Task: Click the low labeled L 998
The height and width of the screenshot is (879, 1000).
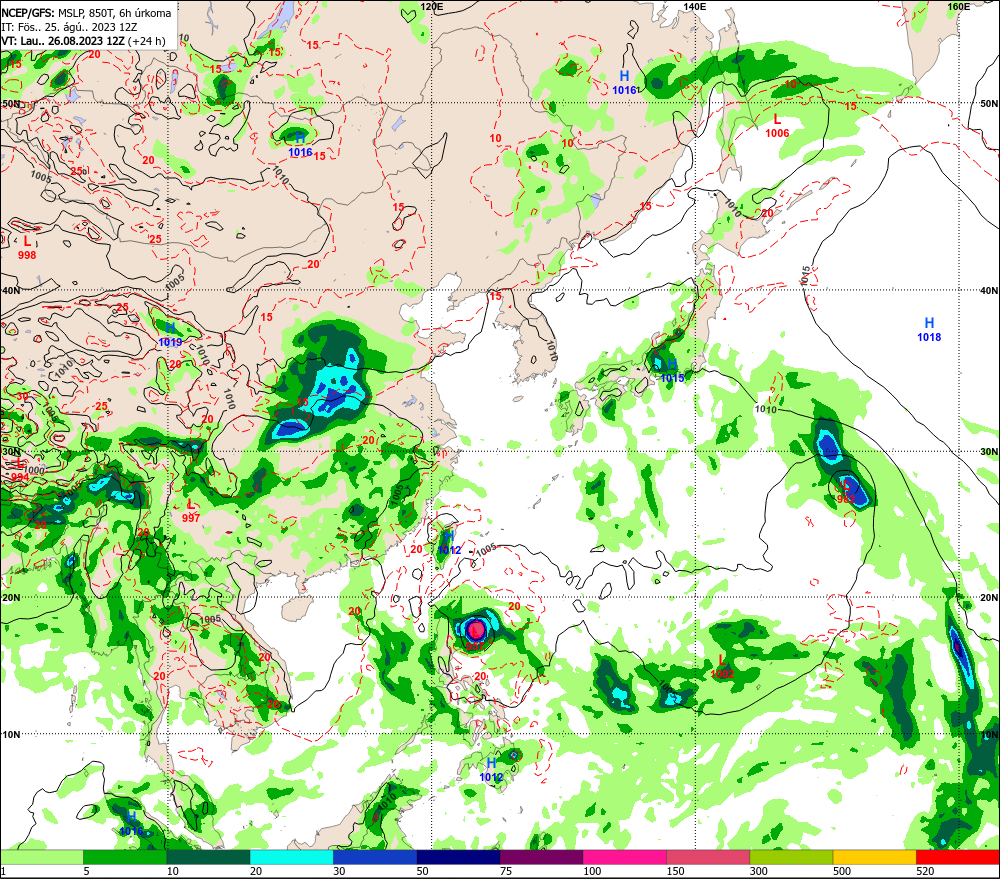Action: (27, 248)
